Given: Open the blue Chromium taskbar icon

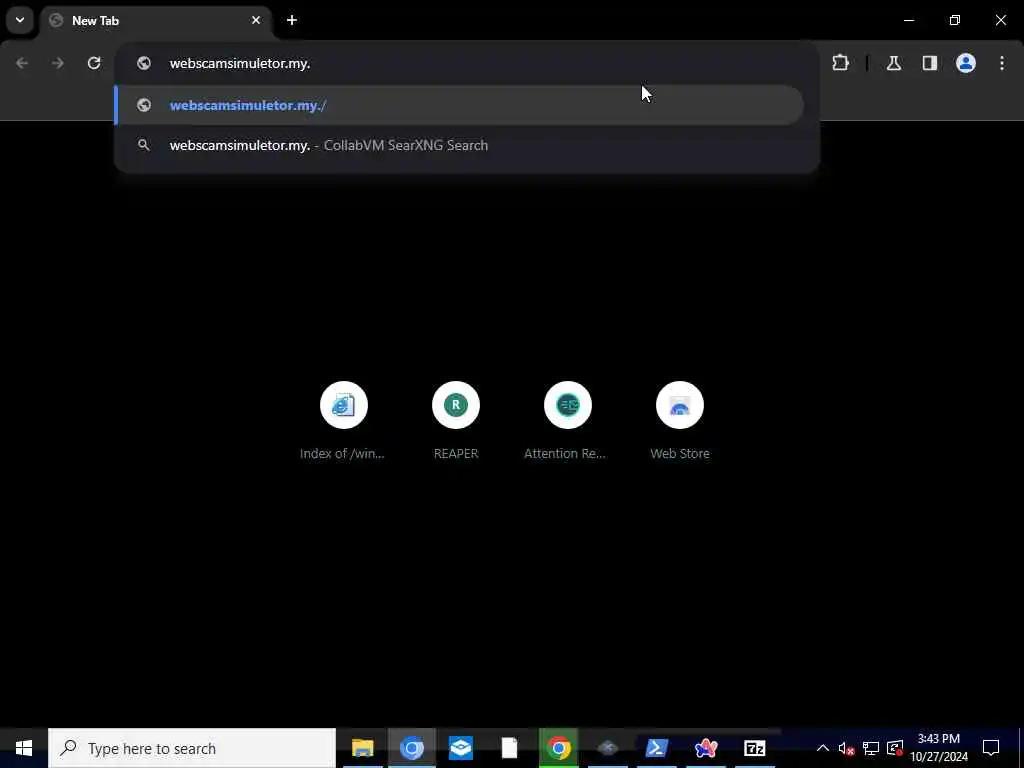Looking at the screenshot, I should tap(411, 748).
